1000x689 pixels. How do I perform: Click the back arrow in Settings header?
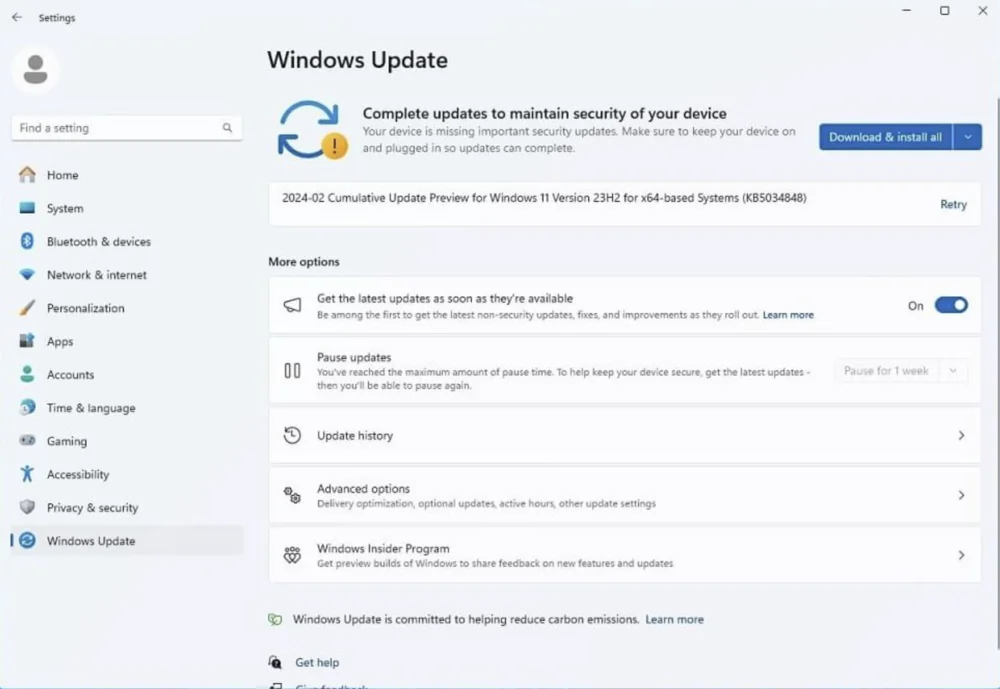(17, 17)
